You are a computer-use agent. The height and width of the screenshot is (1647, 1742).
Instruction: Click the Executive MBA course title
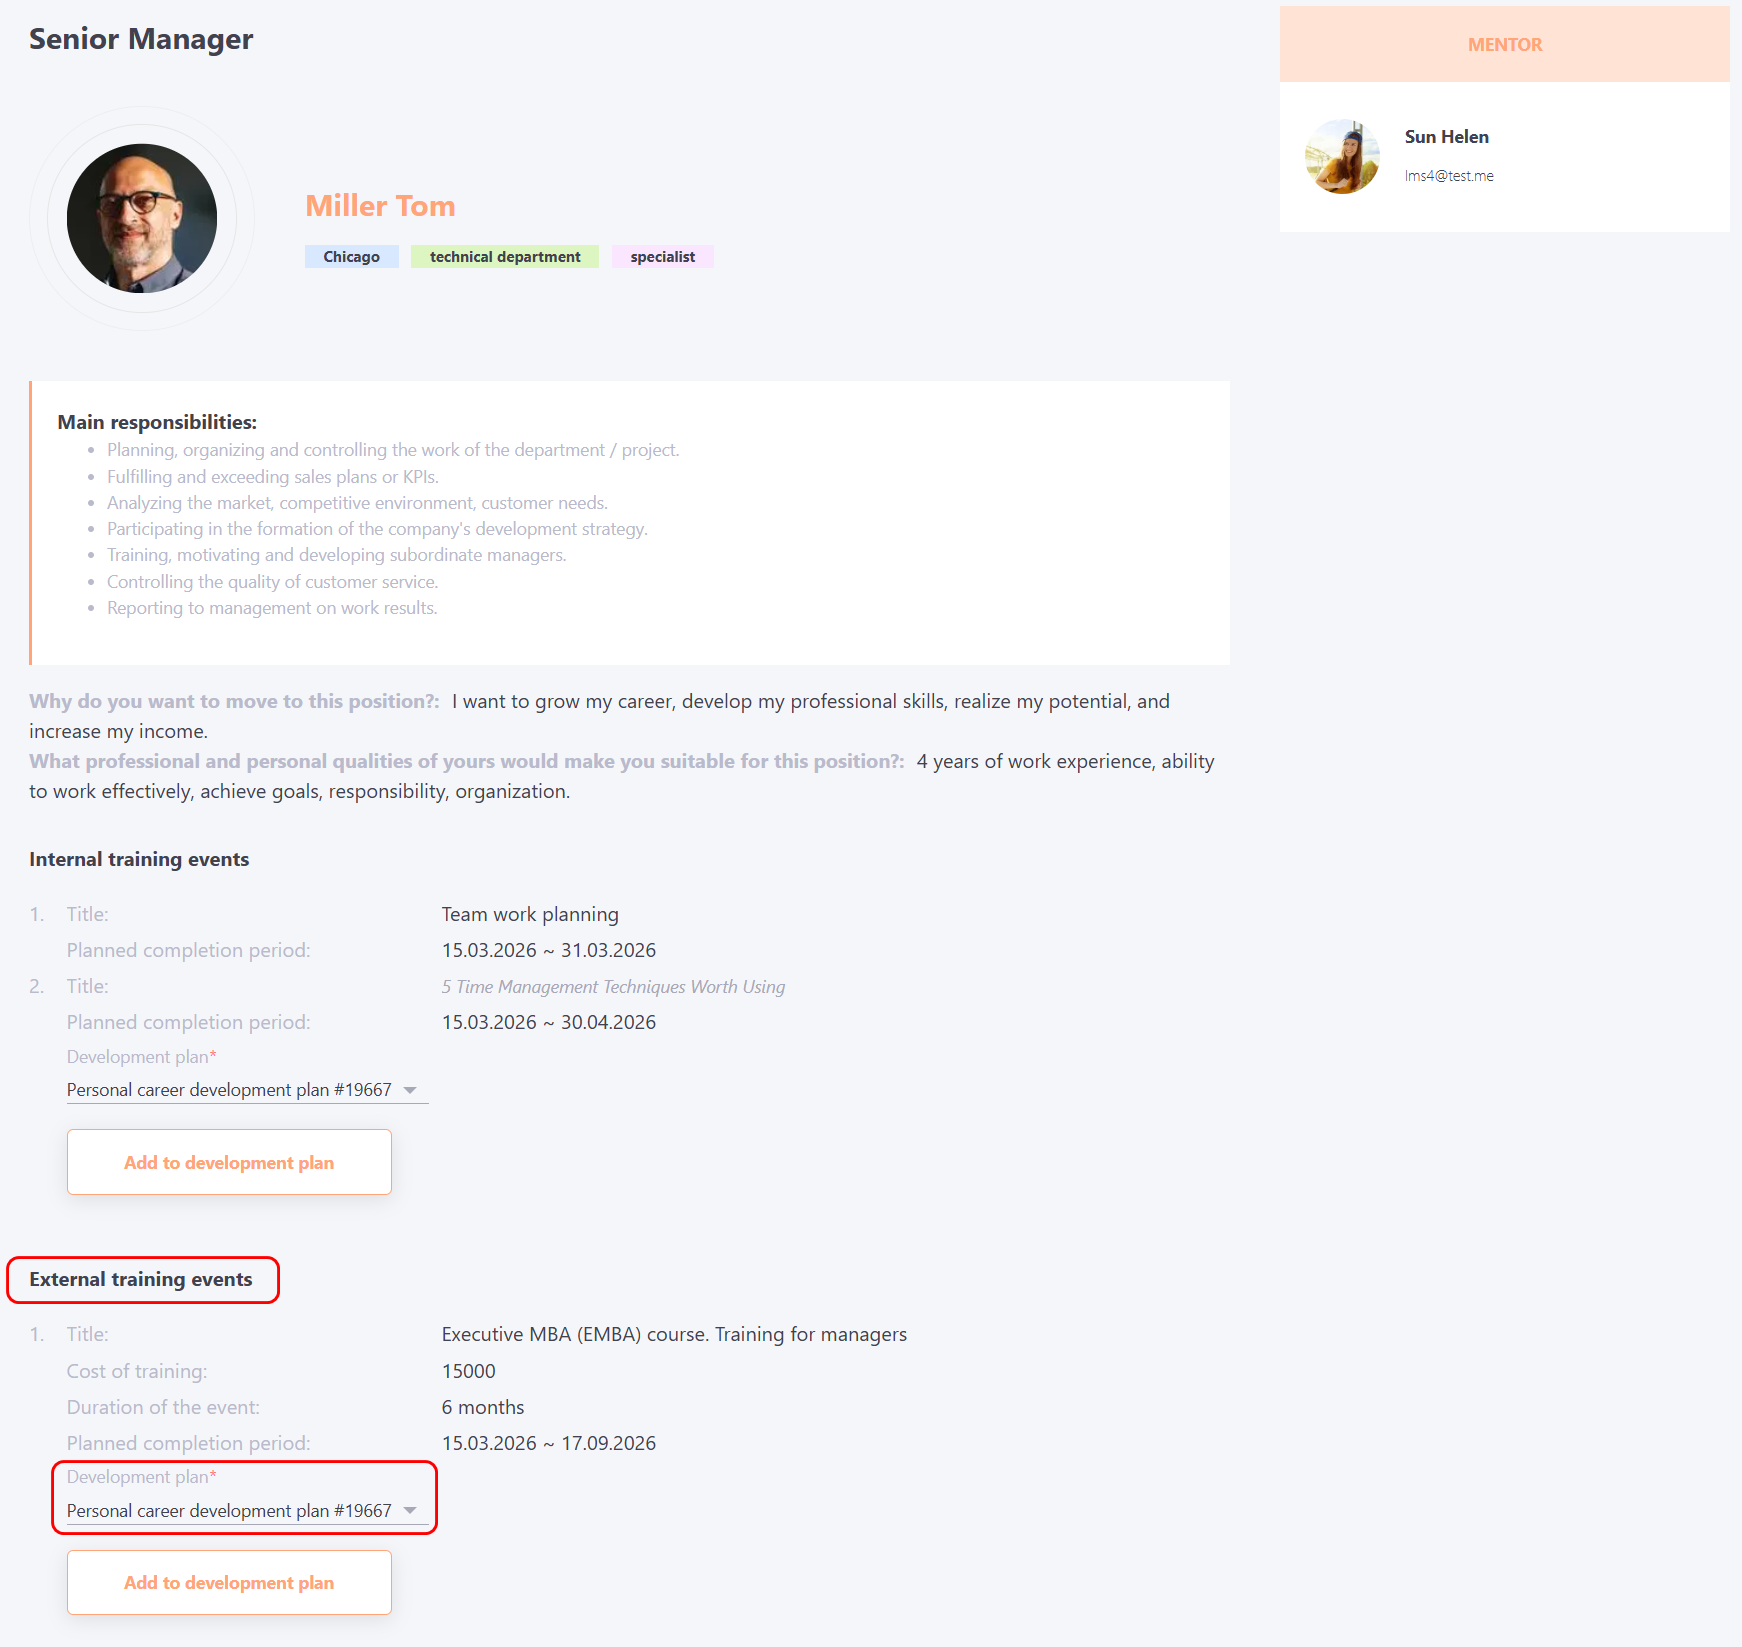pos(674,1334)
